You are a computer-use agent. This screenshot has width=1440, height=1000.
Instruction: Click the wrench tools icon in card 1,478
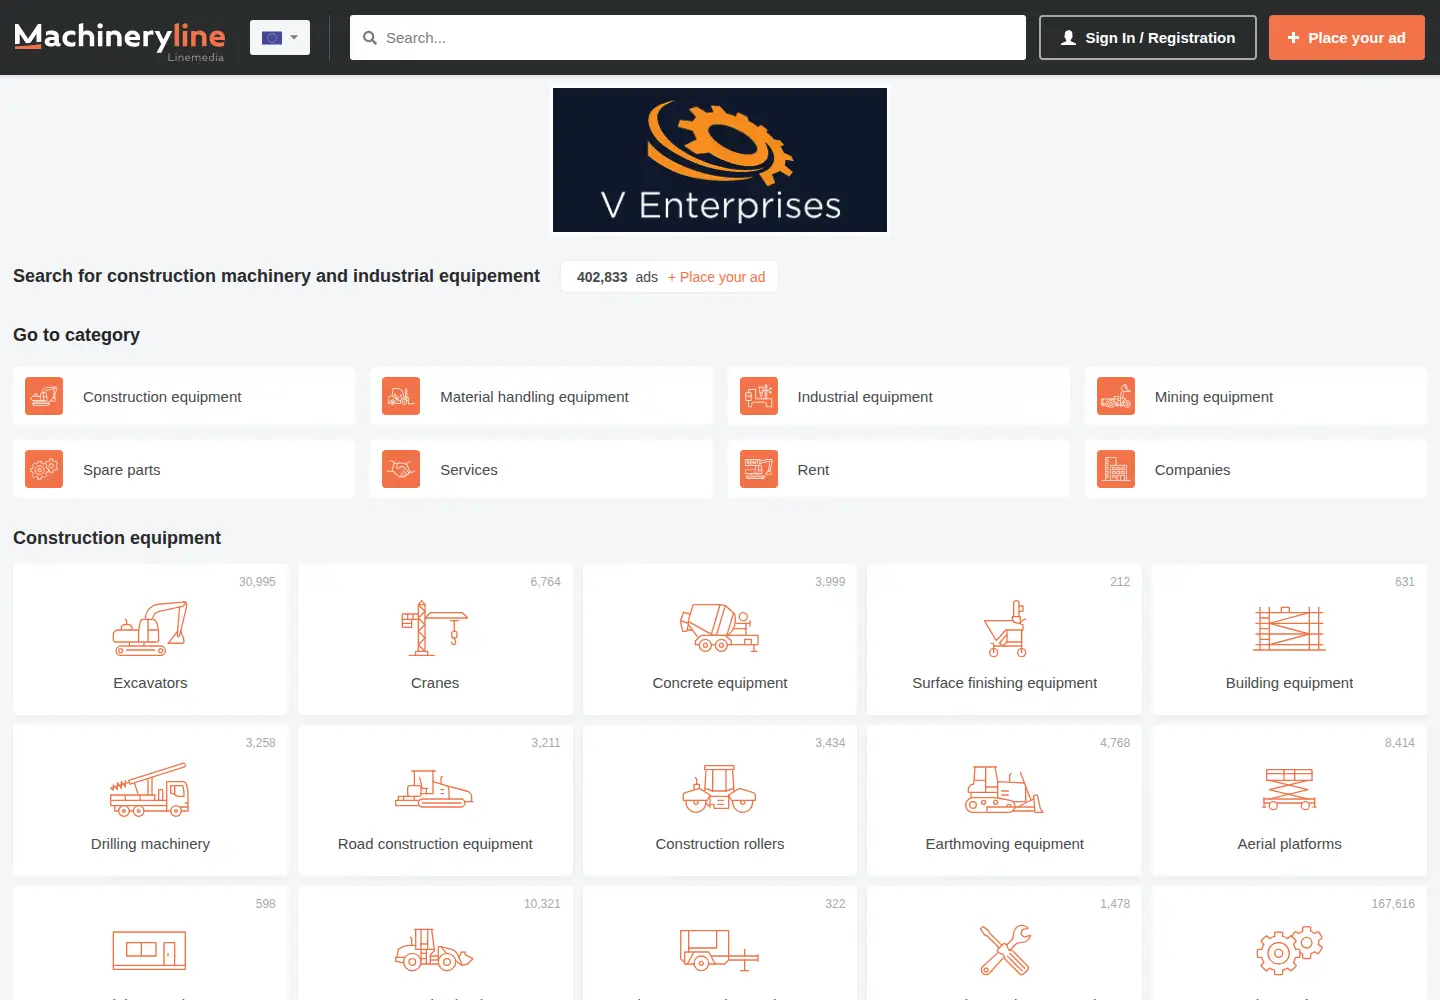tap(1005, 950)
